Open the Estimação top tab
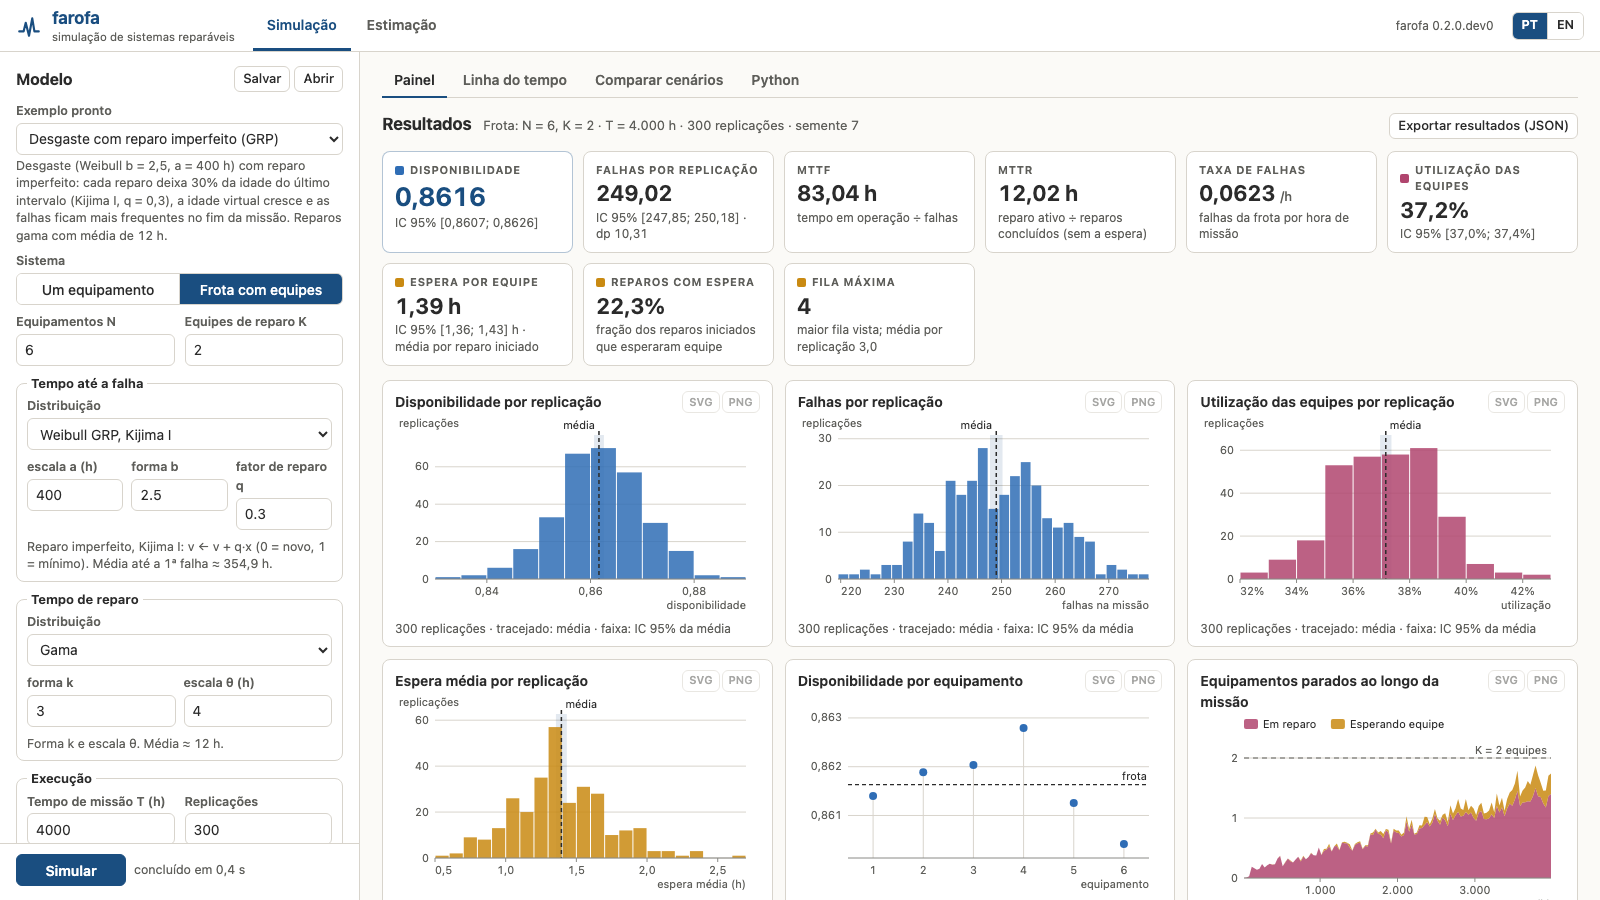The height and width of the screenshot is (900, 1600). pos(401,25)
